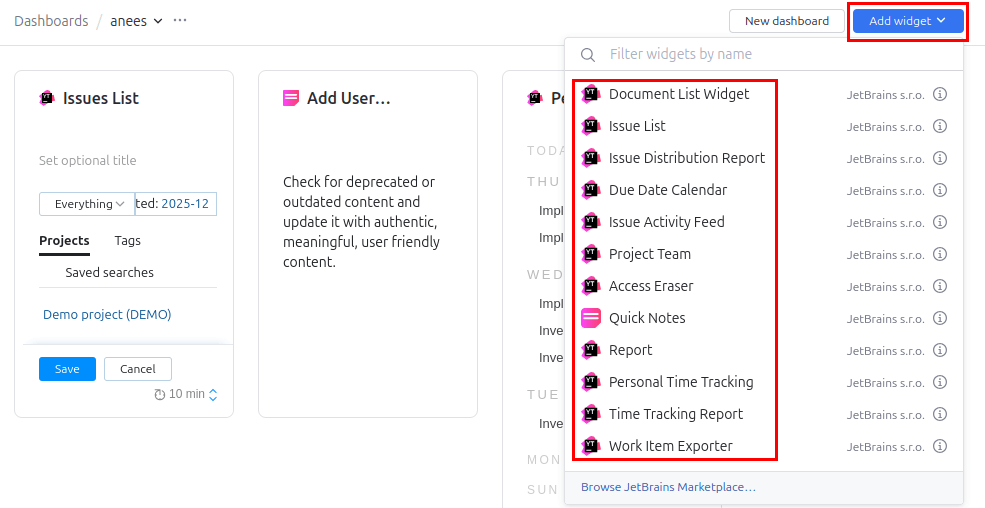Click the info icon beside Work Item Exporter

tap(940, 447)
